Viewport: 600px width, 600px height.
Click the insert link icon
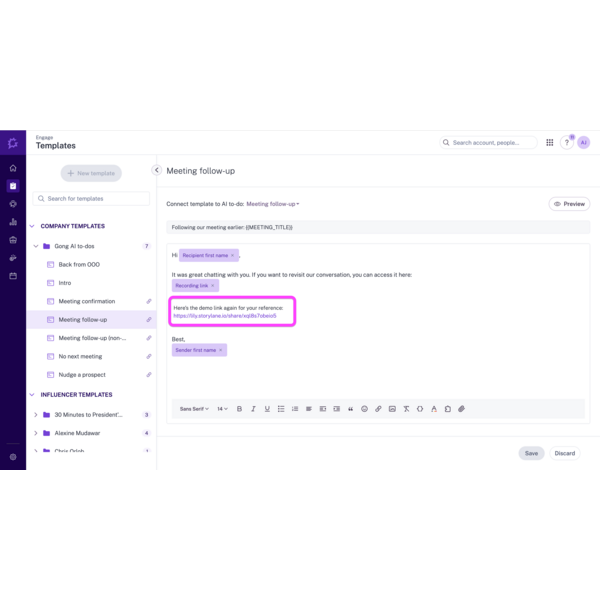coord(378,409)
